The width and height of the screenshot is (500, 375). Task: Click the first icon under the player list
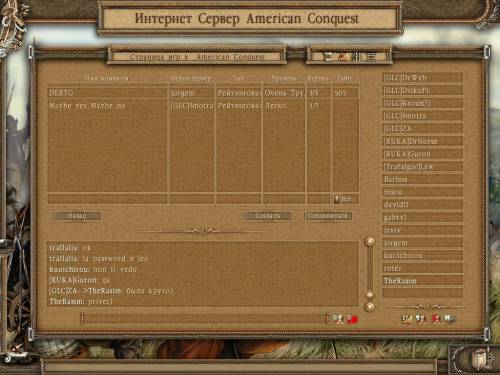tap(406, 319)
